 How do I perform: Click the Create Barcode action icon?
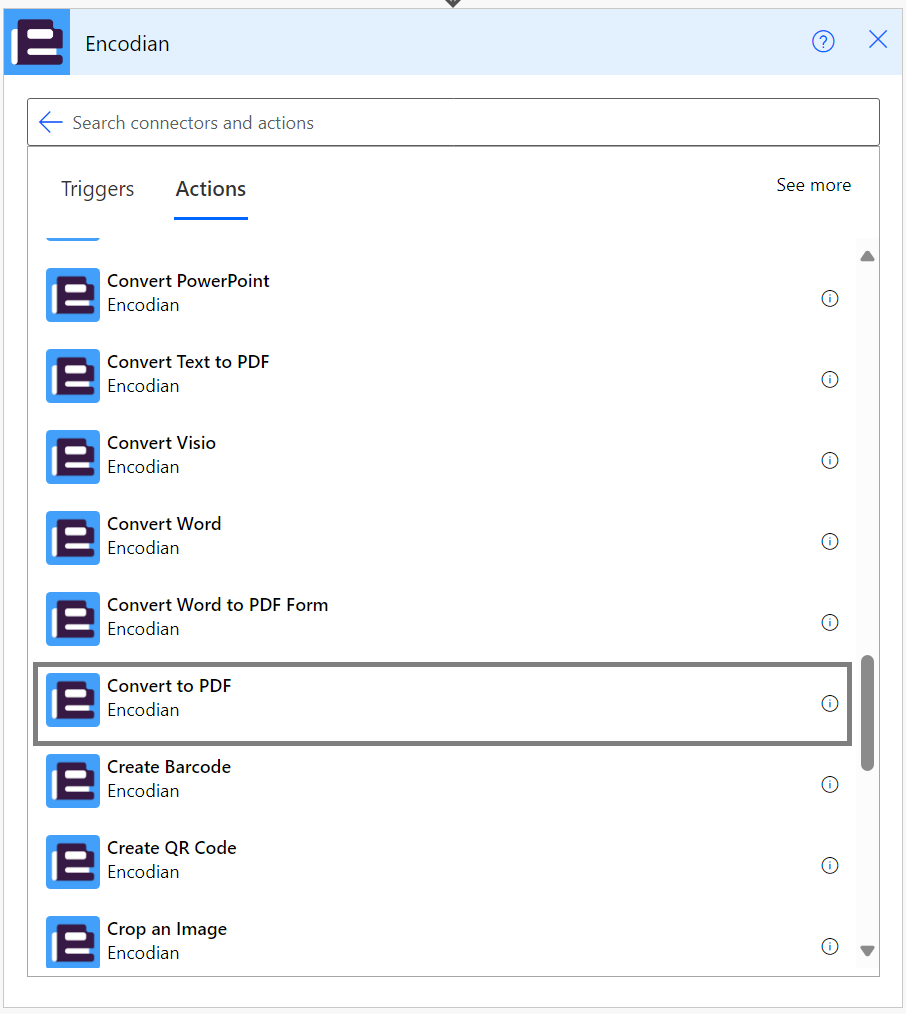click(73, 781)
